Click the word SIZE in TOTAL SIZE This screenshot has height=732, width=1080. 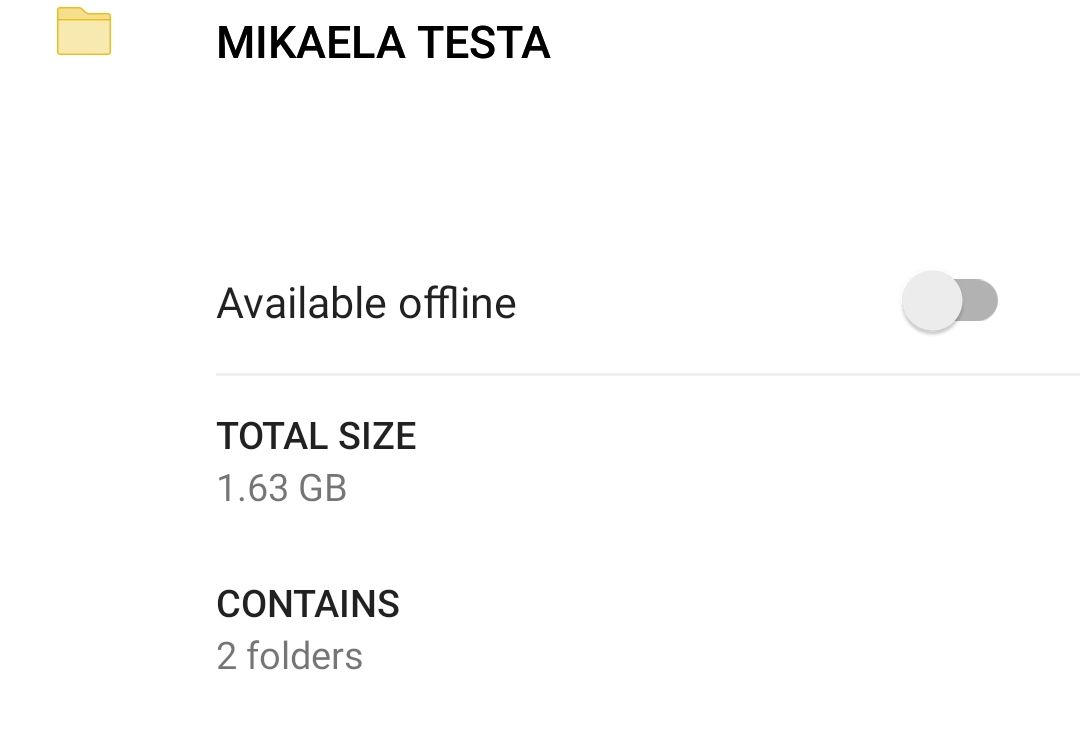pyautogui.click(x=377, y=436)
